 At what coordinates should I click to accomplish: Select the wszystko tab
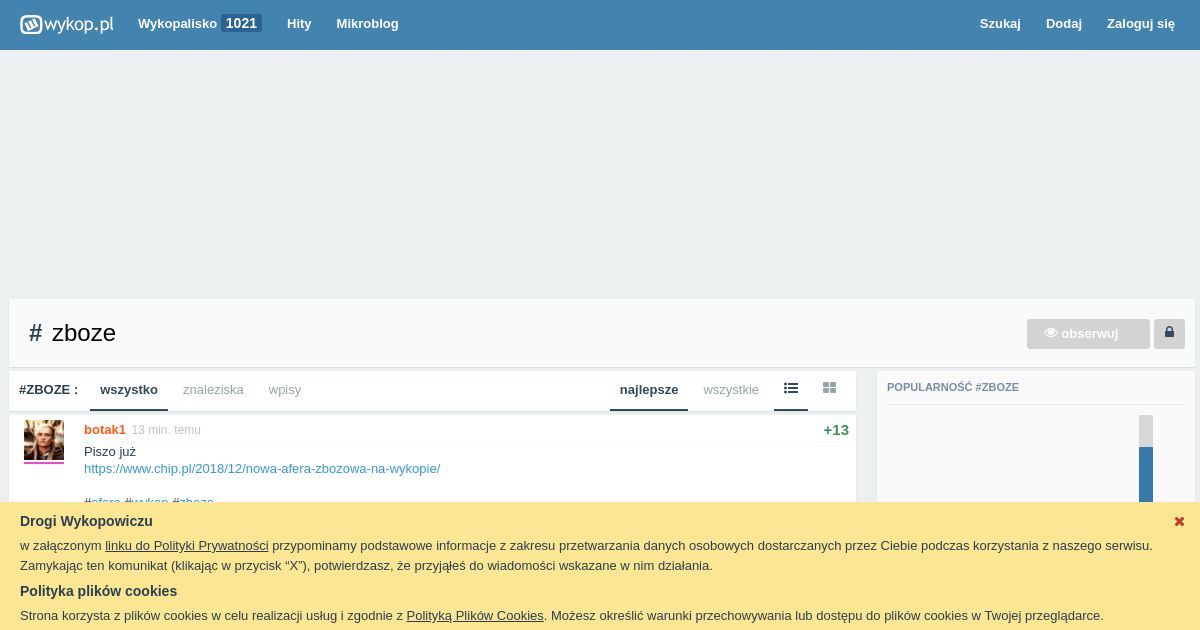(129, 390)
